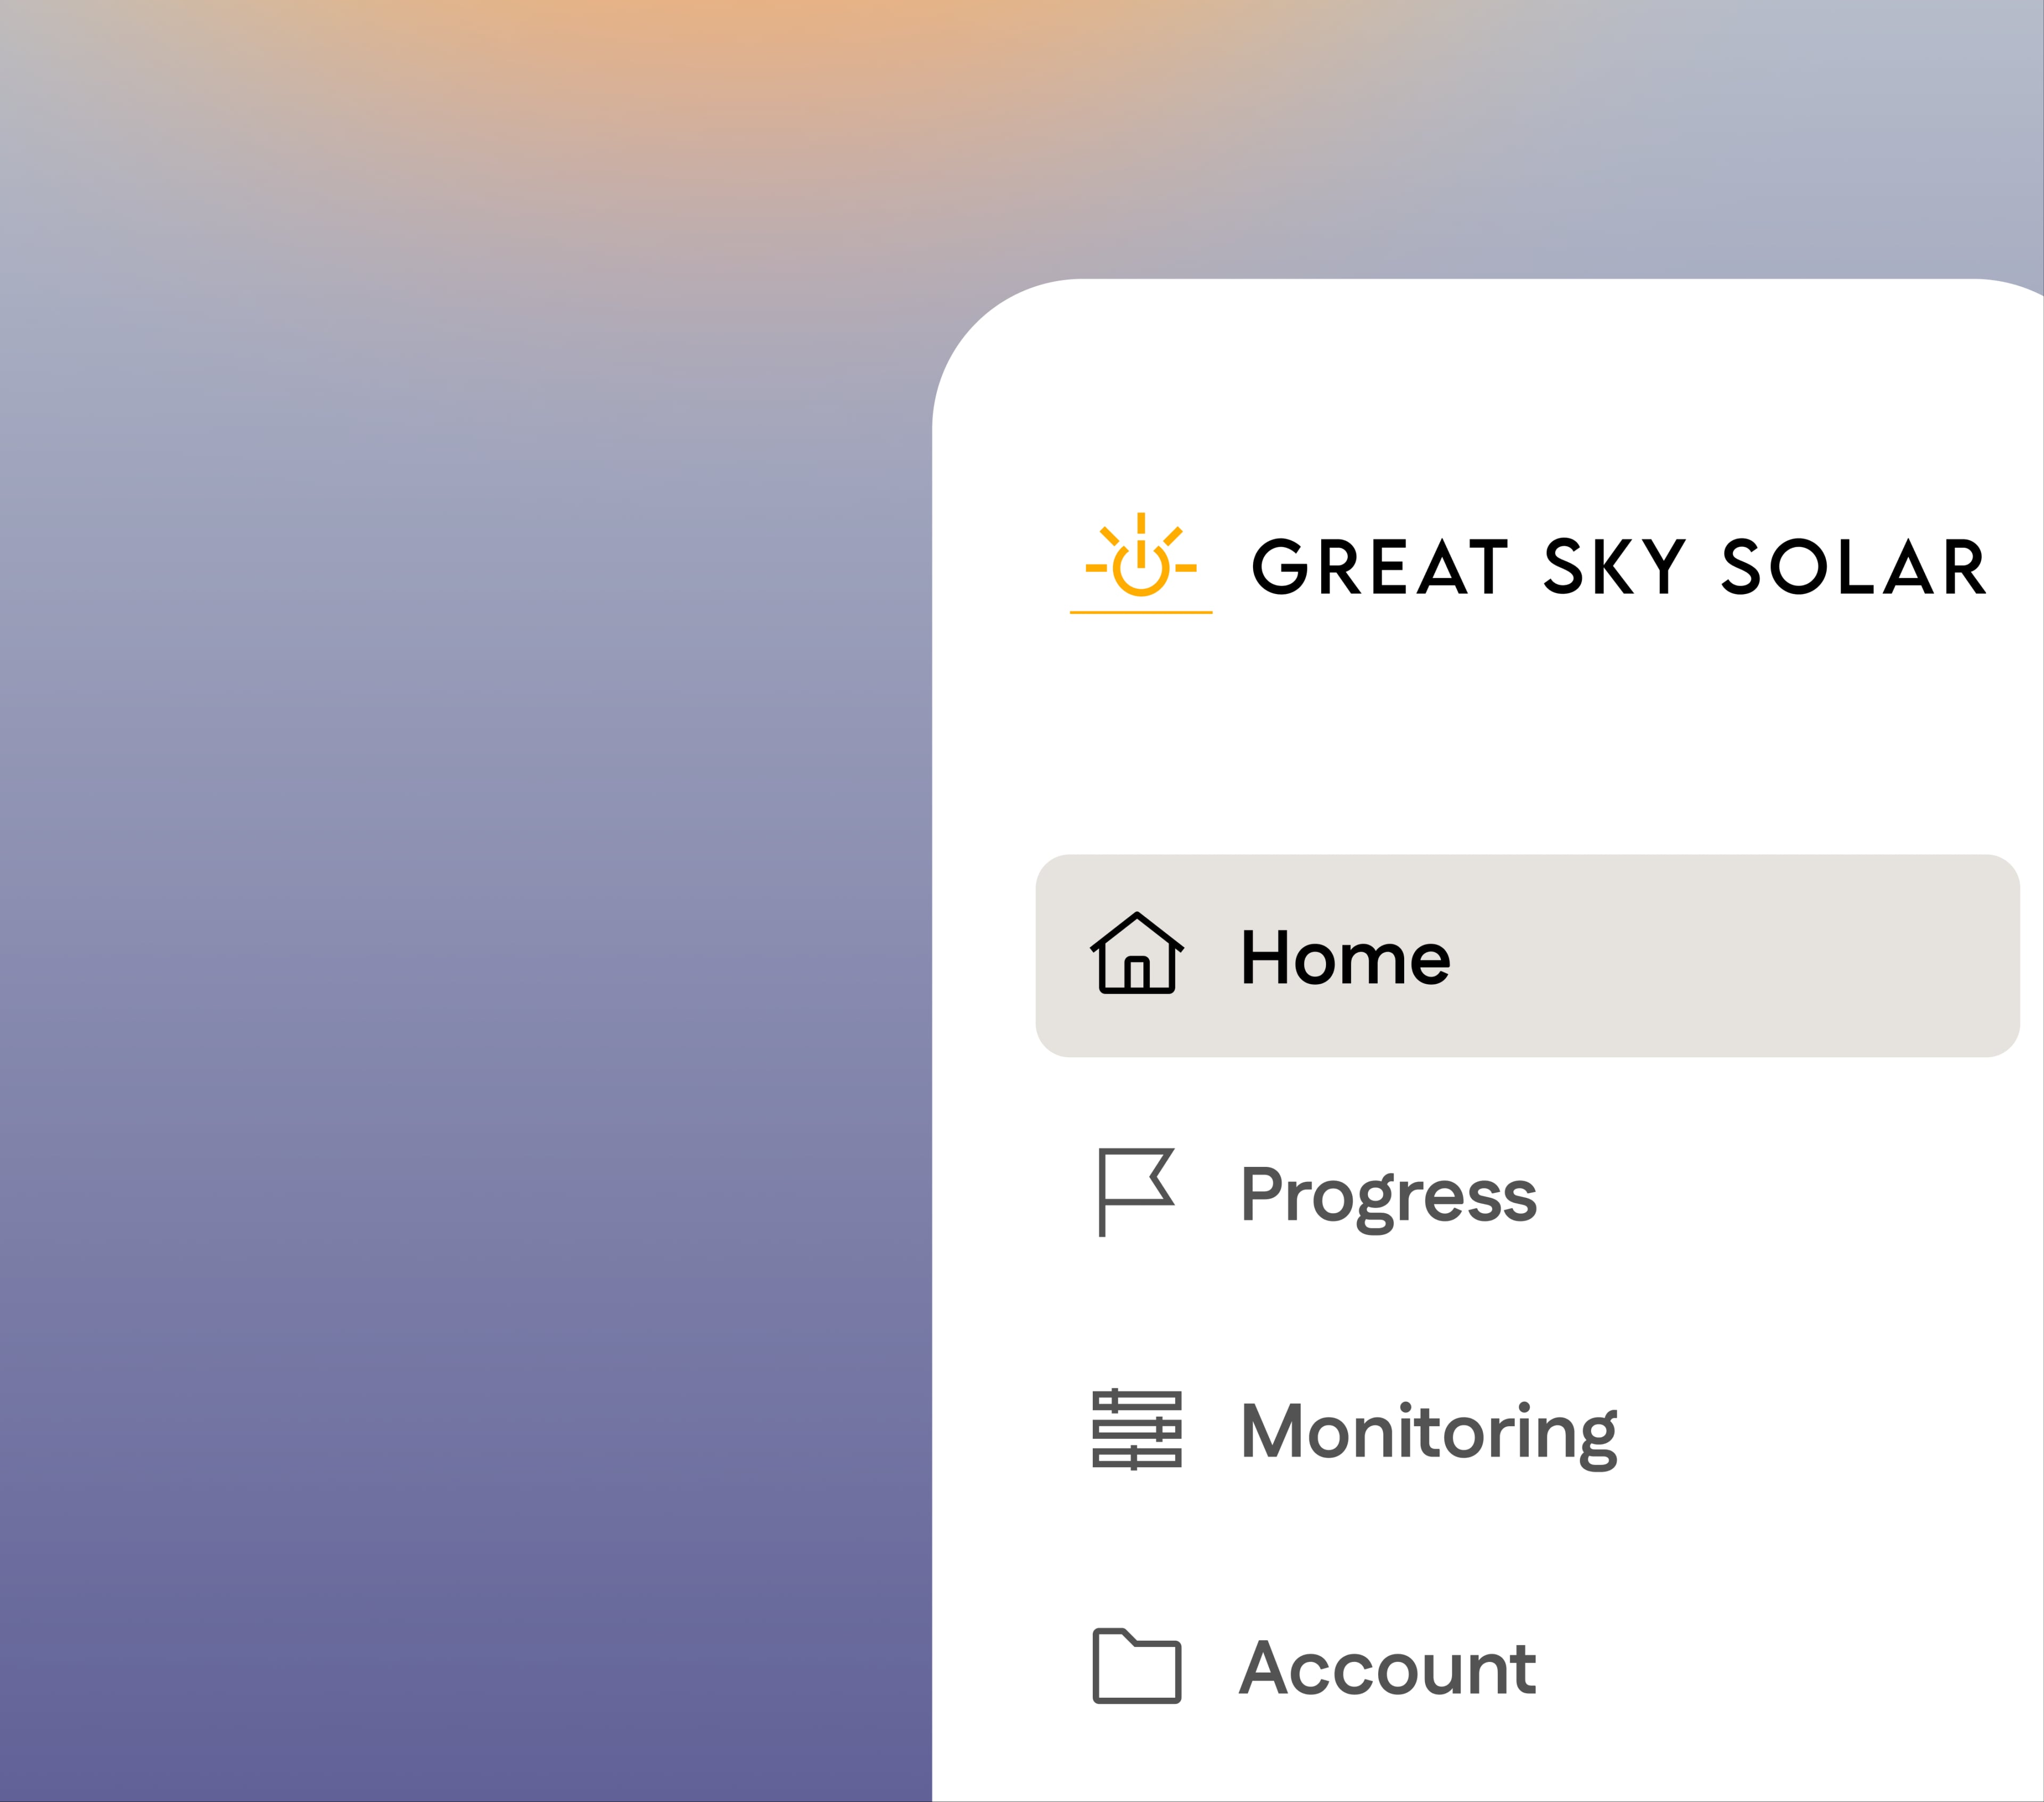Select the Home label in sidebar
The image size is (2044, 1802).
[1345, 957]
